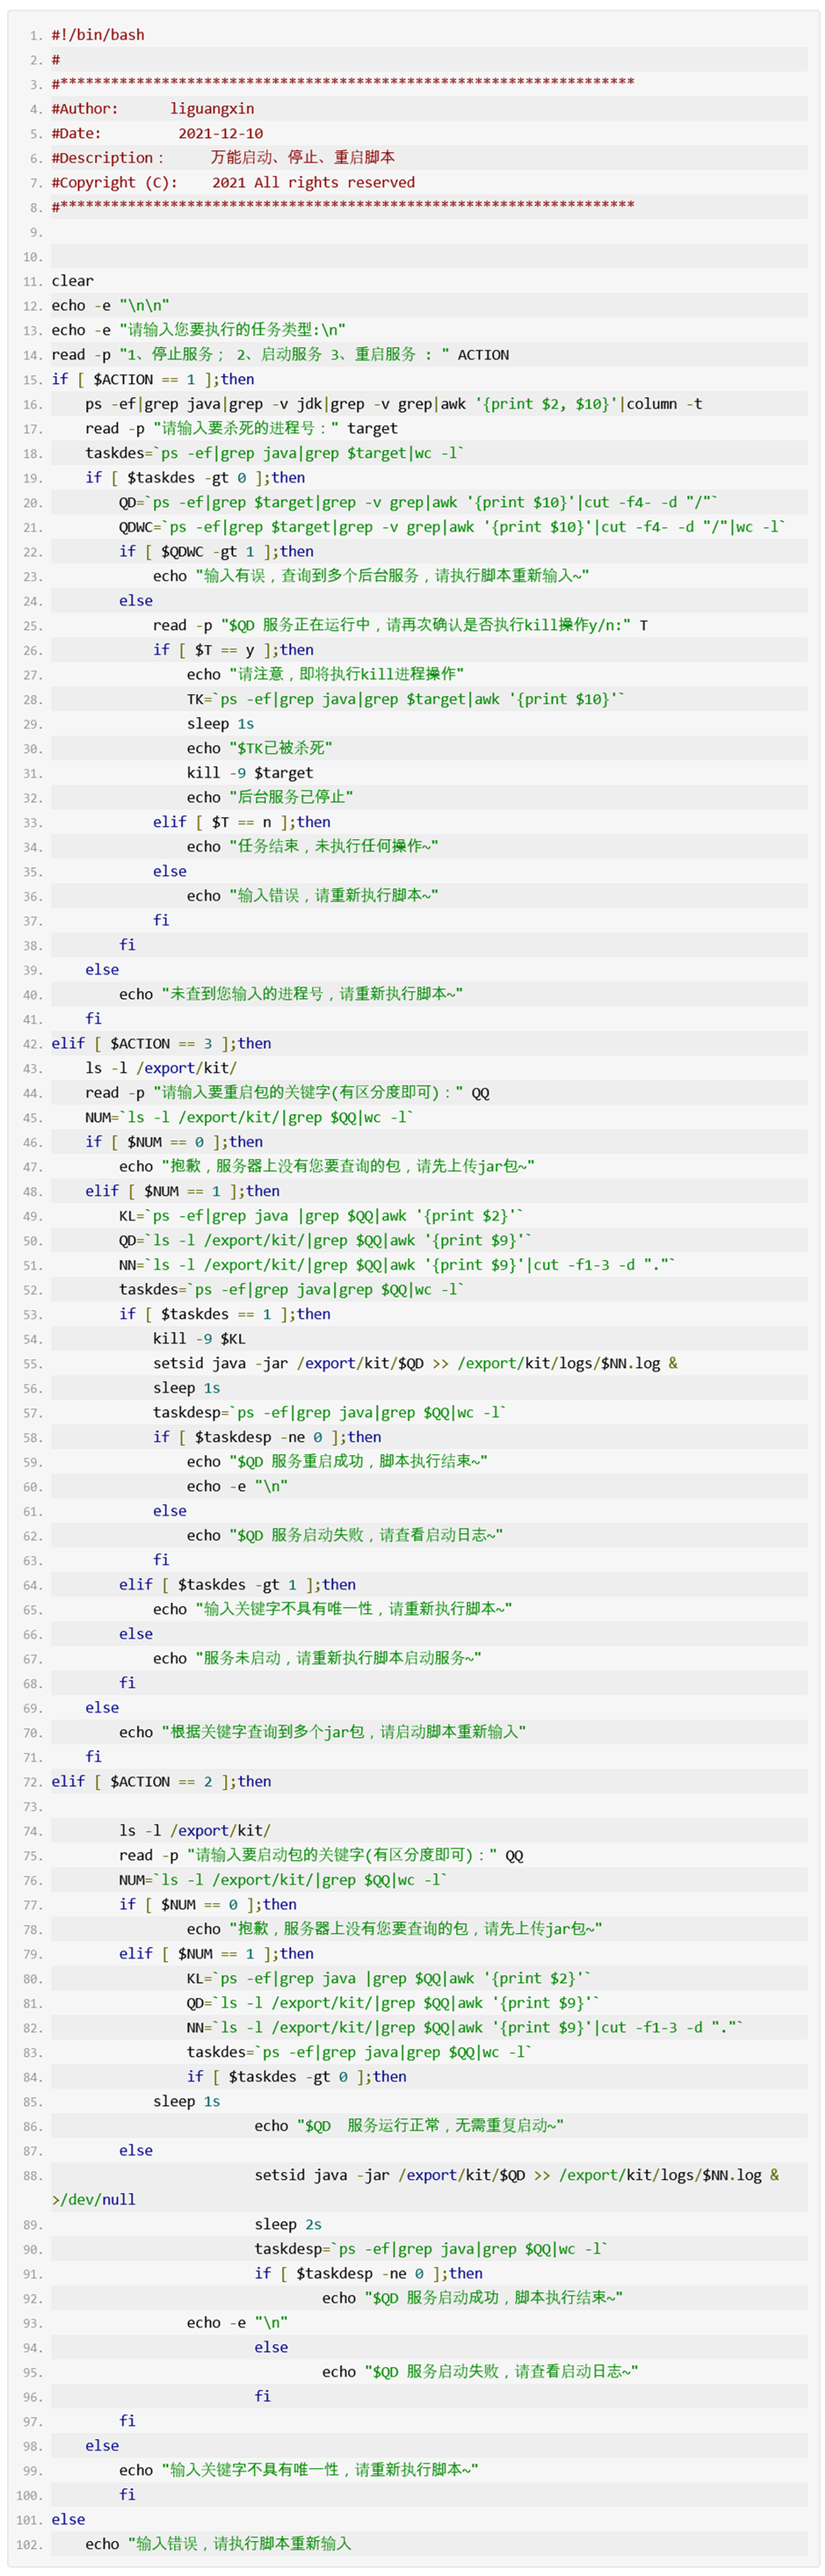This screenshot has height=2576, width=825.
Task: Click the final 'else' on line 101
Action: click(68, 2520)
